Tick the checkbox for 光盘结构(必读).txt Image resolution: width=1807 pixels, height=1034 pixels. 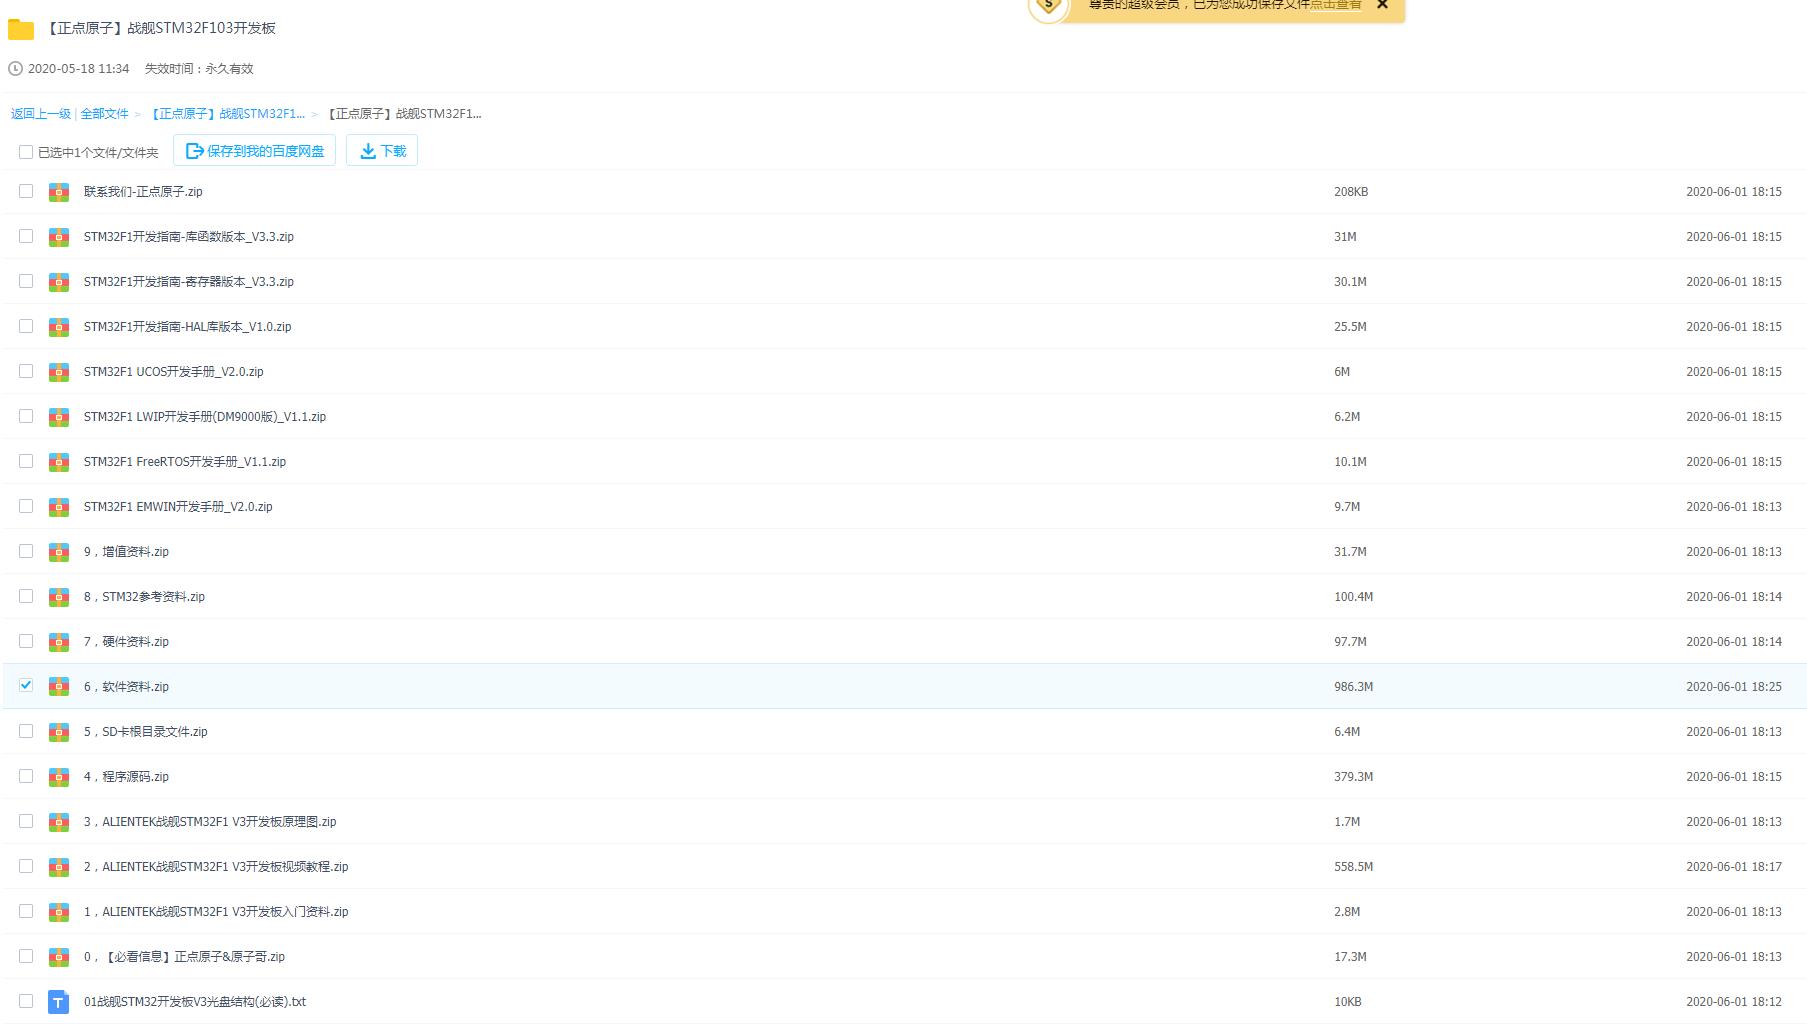(x=26, y=1001)
